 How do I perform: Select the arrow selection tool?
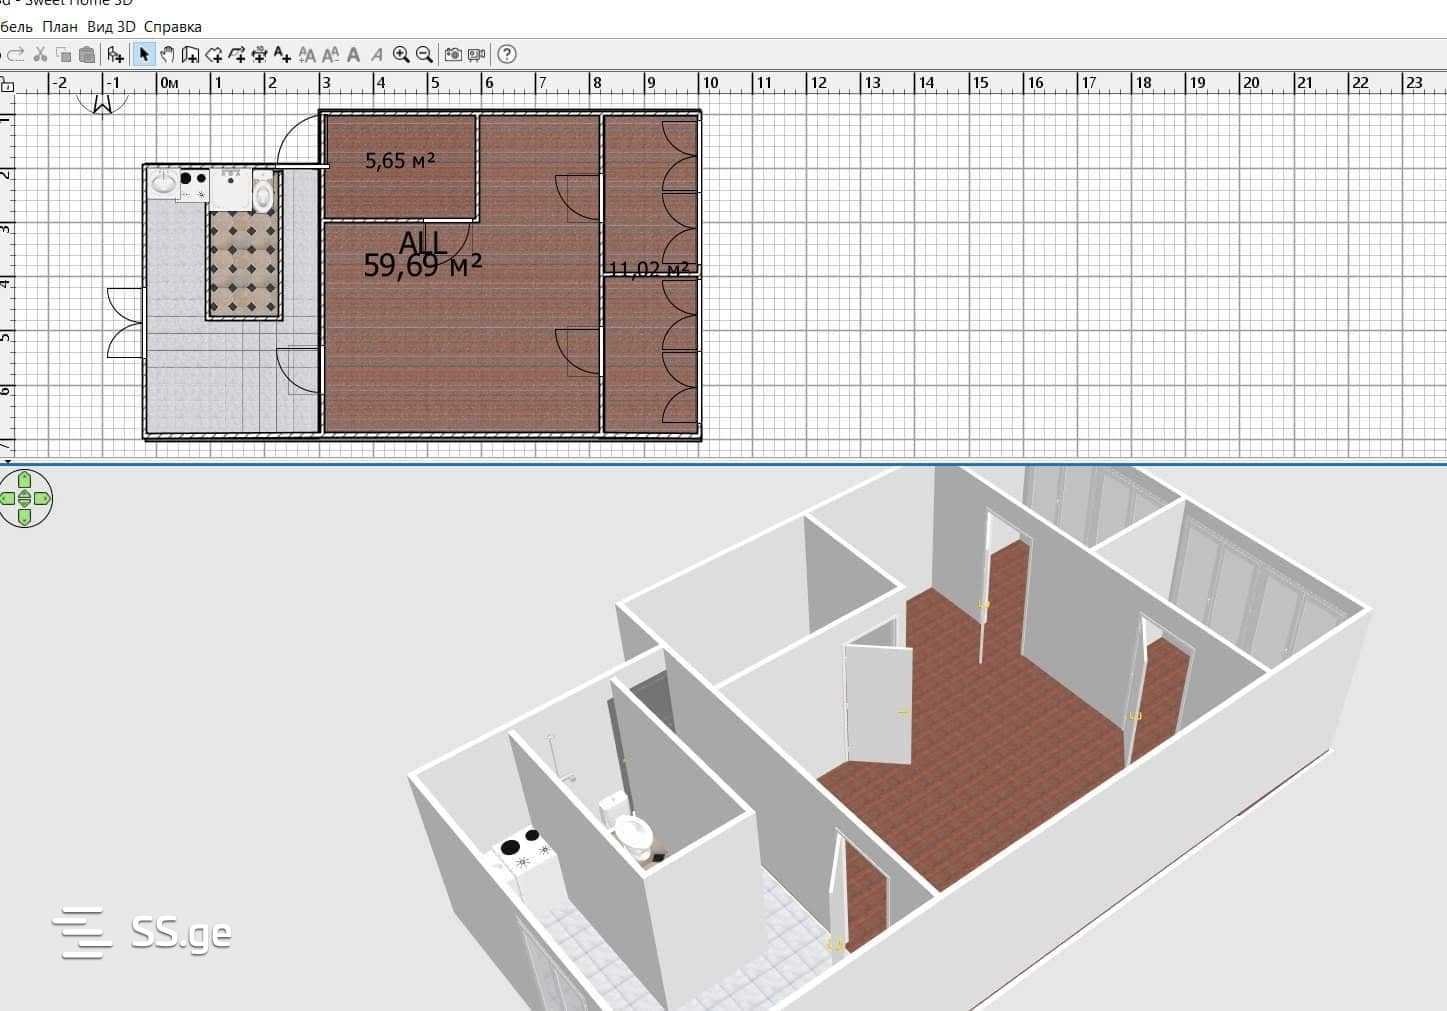pyautogui.click(x=144, y=55)
